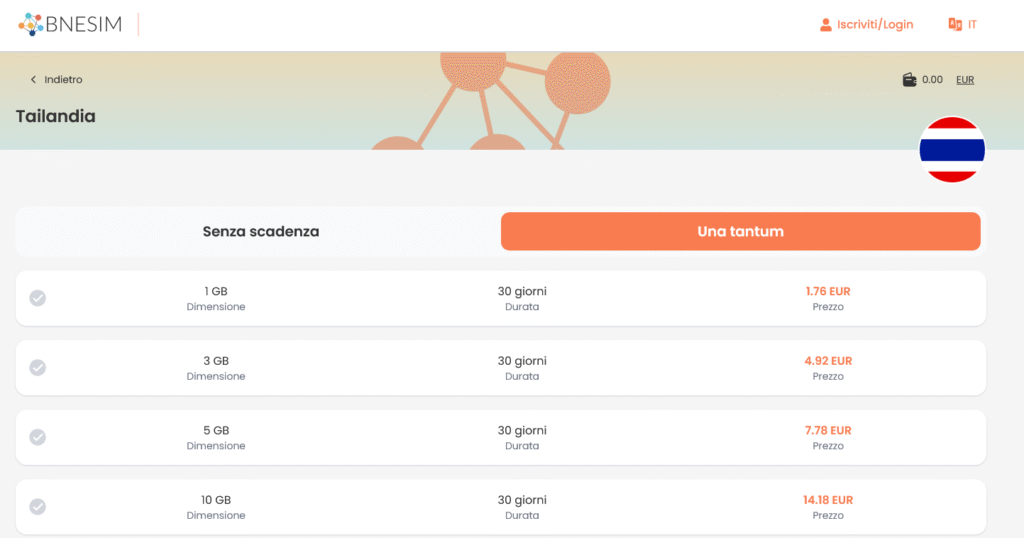Click the back arrow chevron
The width and height of the screenshot is (1024, 538).
coord(33,80)
